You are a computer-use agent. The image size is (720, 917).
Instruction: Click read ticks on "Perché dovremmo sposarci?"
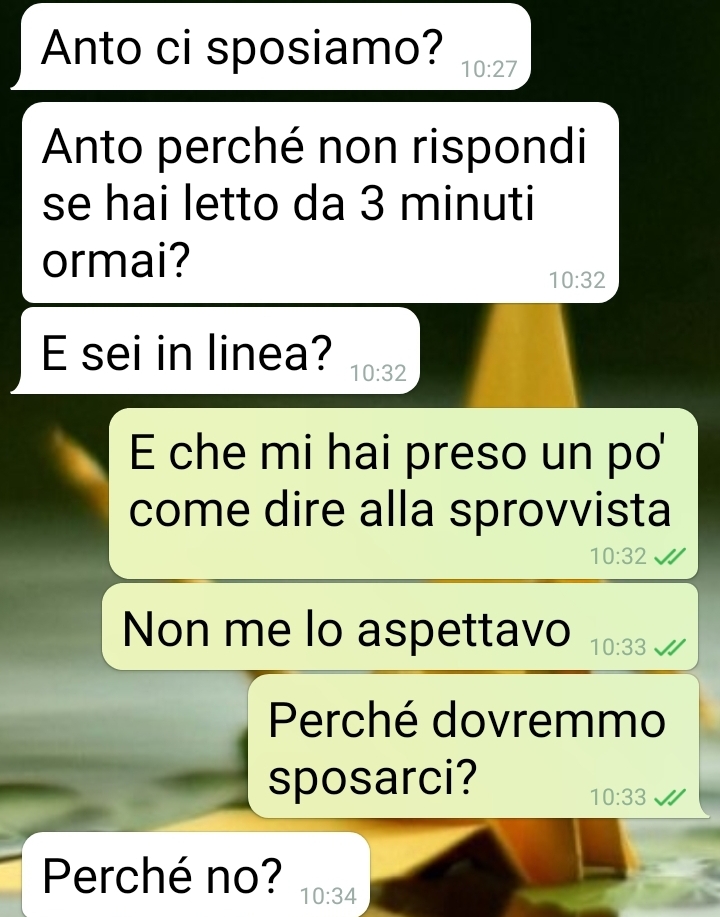click(669, 797)
